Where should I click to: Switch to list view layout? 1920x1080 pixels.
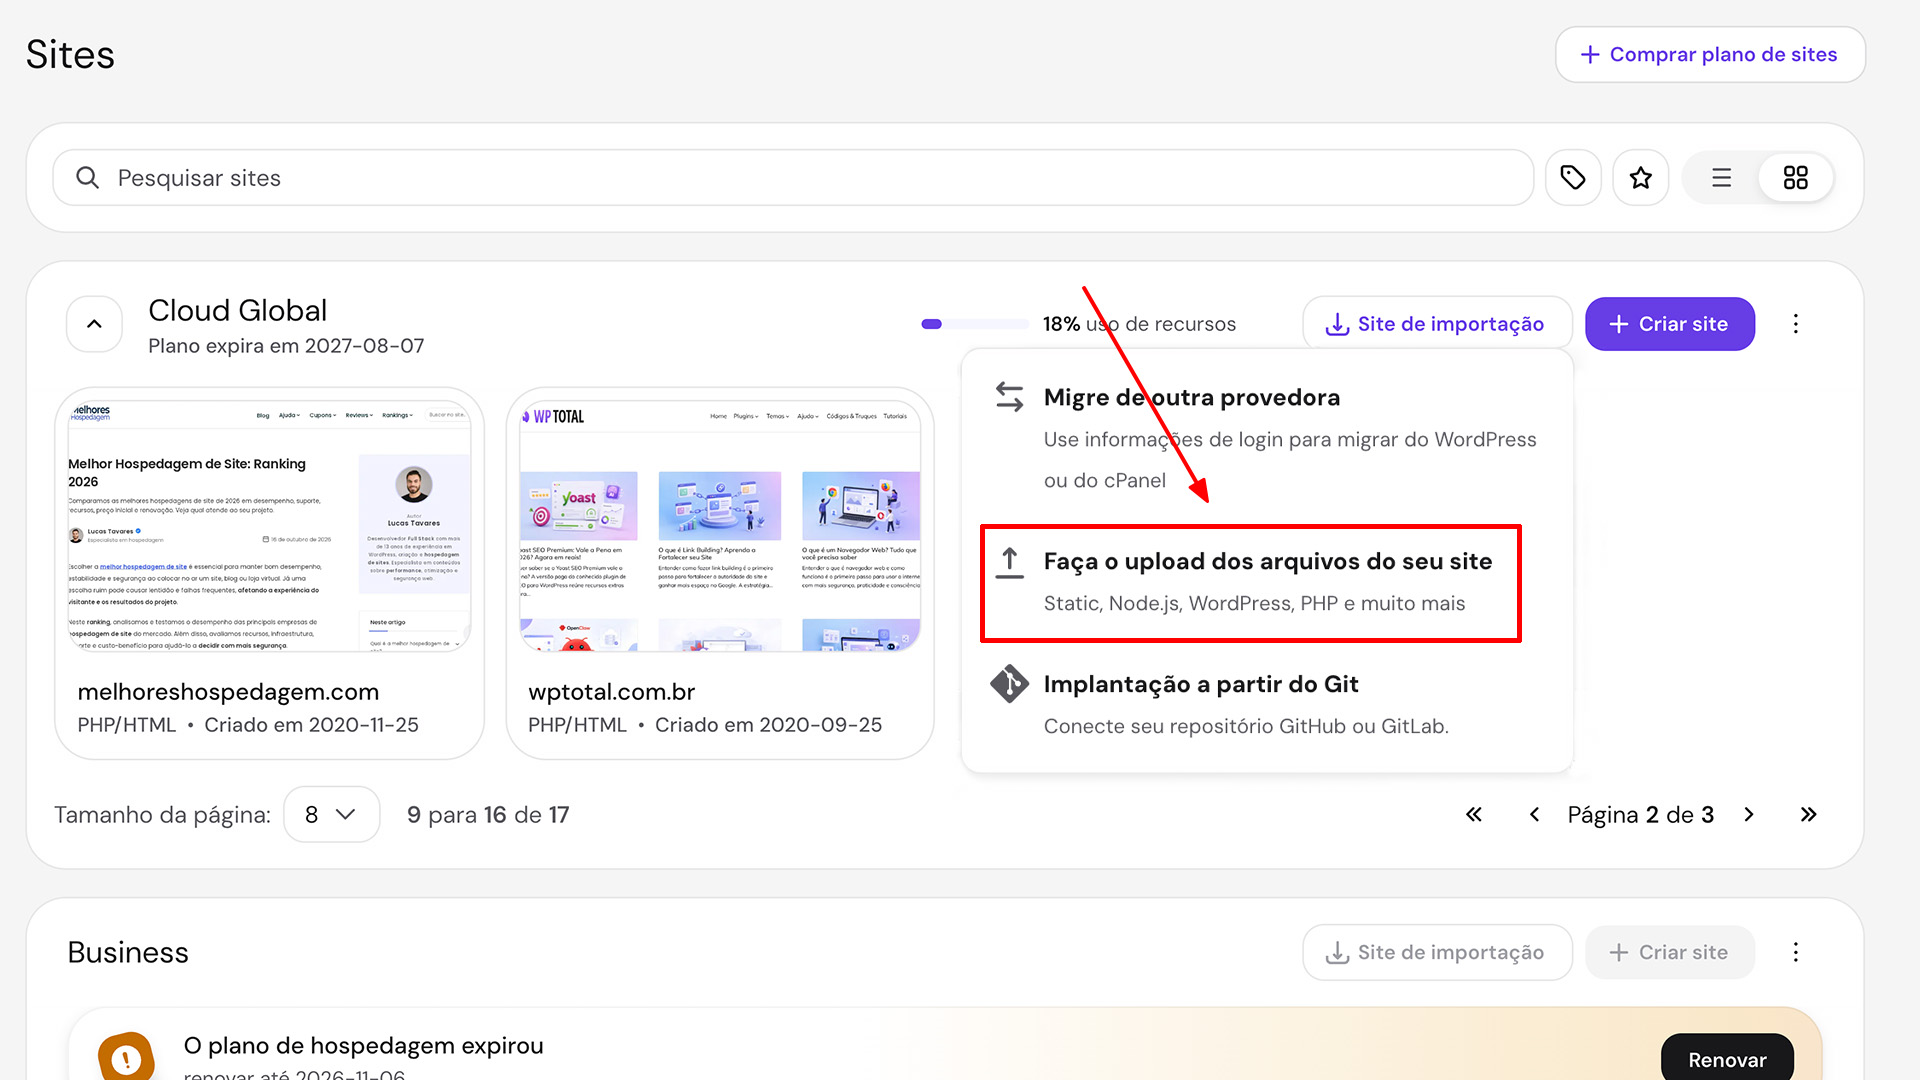tap(1721, 178)
